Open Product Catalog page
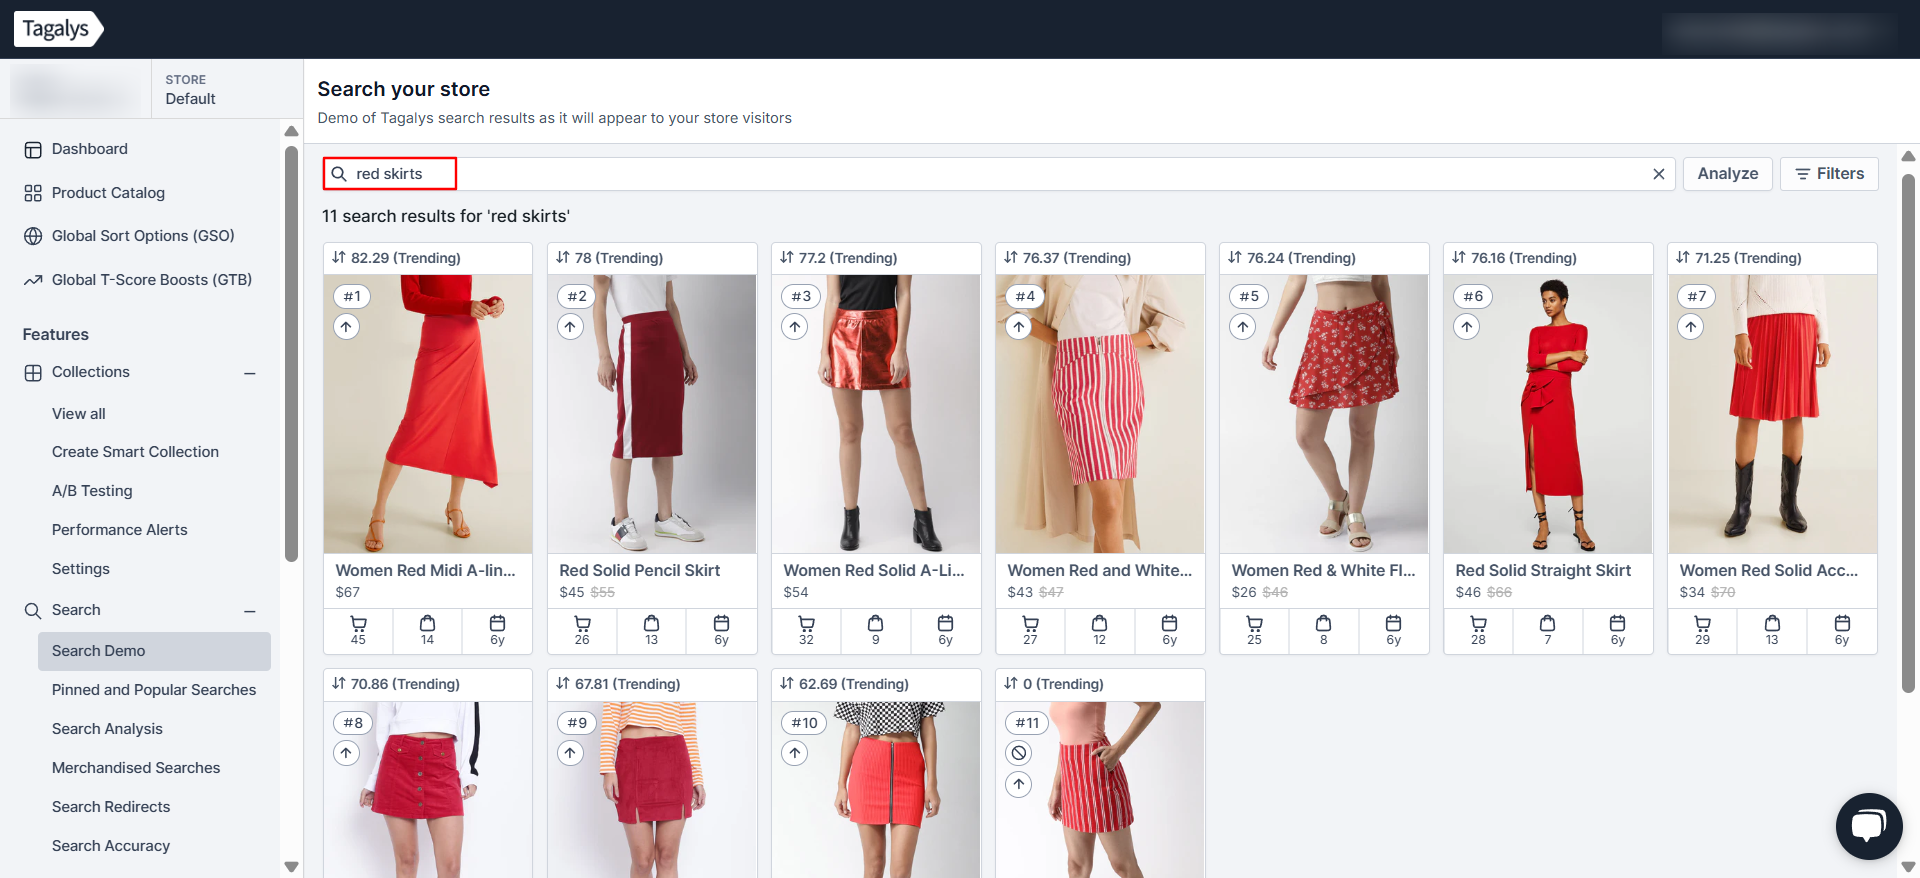 pos(108,193)
